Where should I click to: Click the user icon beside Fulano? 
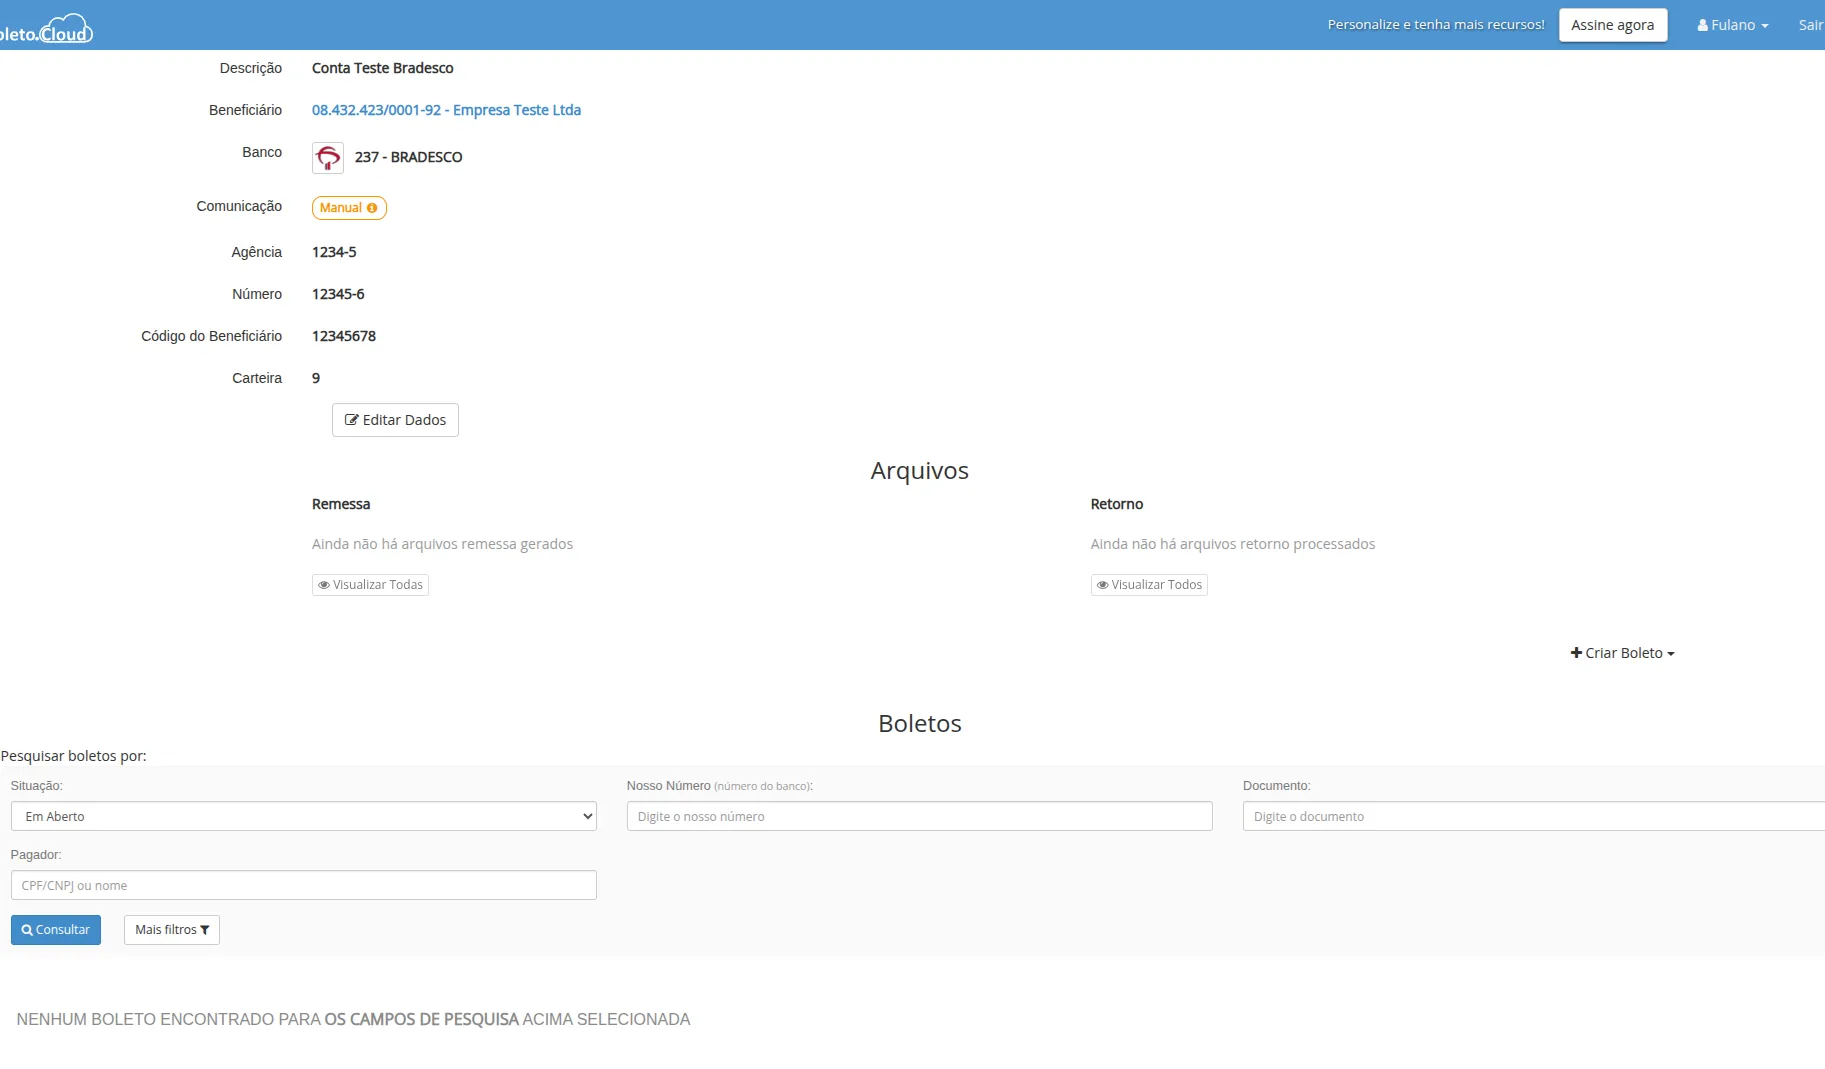1702,26
